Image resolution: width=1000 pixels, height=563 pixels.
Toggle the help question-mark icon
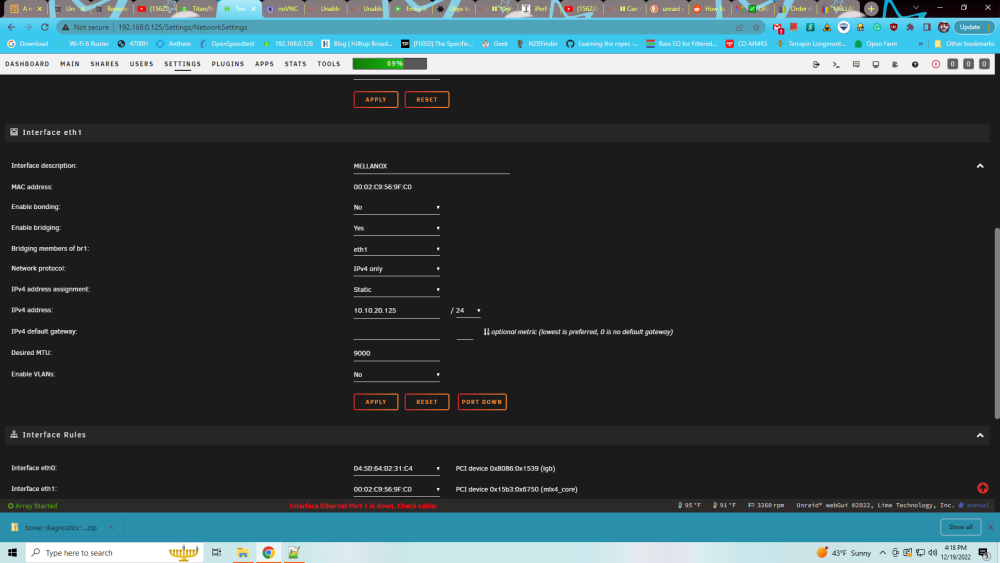pyautogui.click(x=915, y=64)
